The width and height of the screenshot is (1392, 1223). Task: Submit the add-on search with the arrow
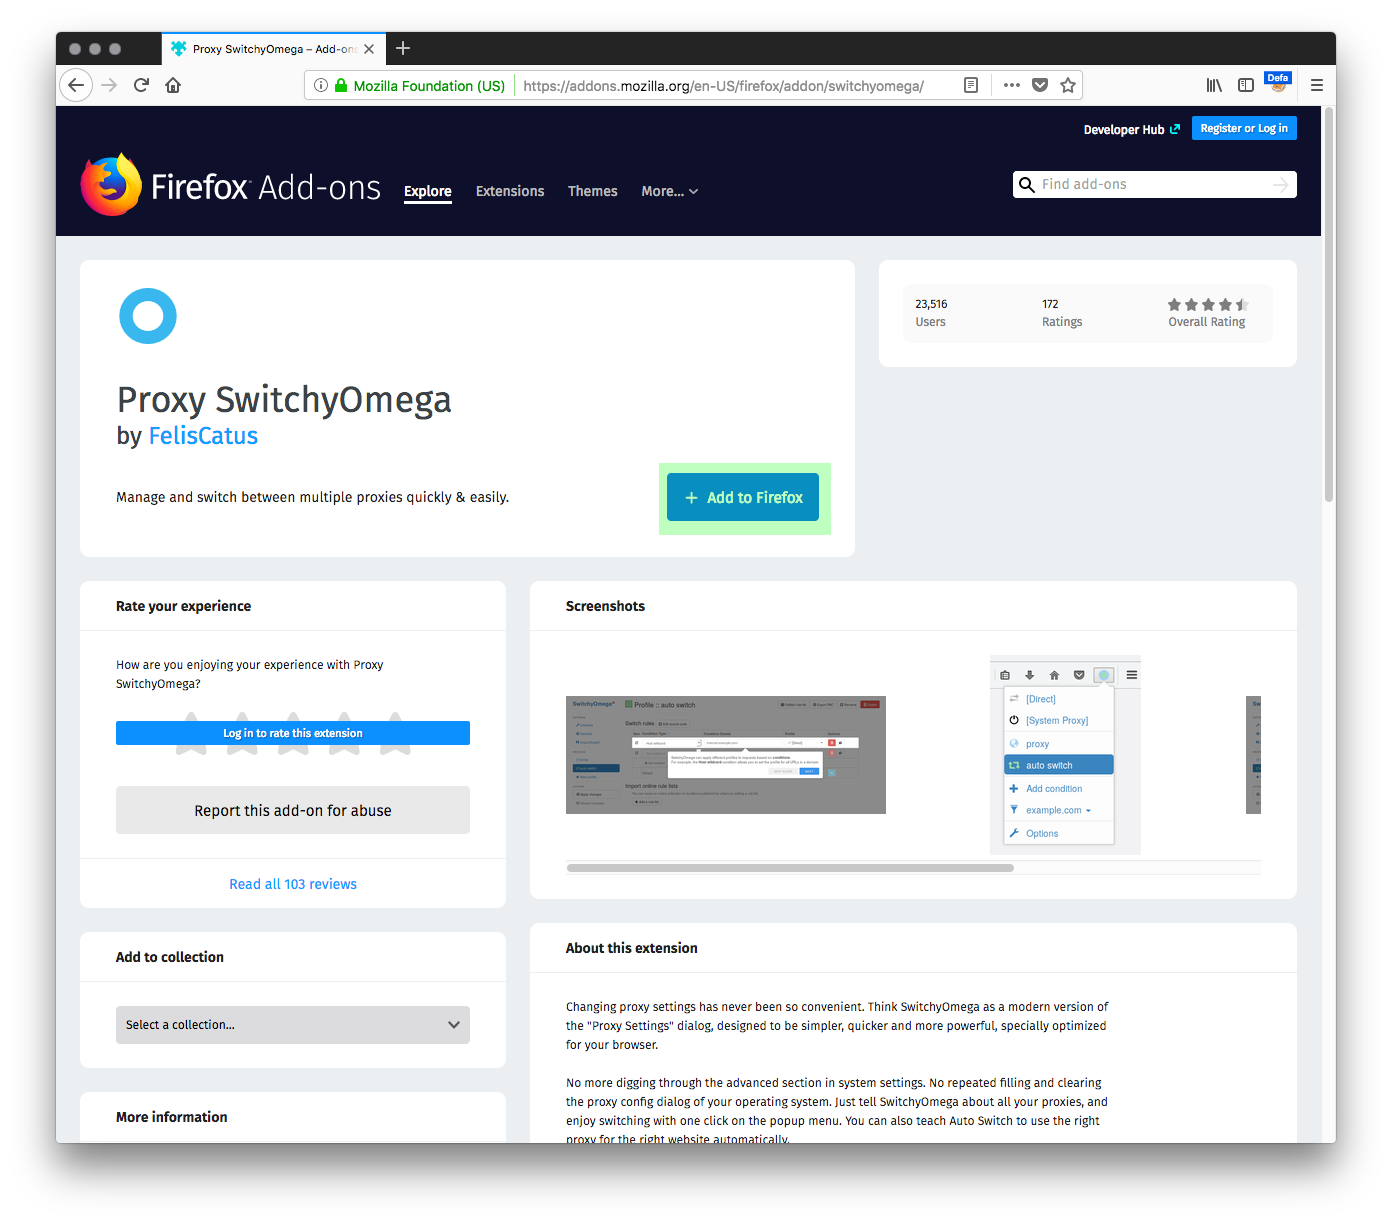point(1280,184)
